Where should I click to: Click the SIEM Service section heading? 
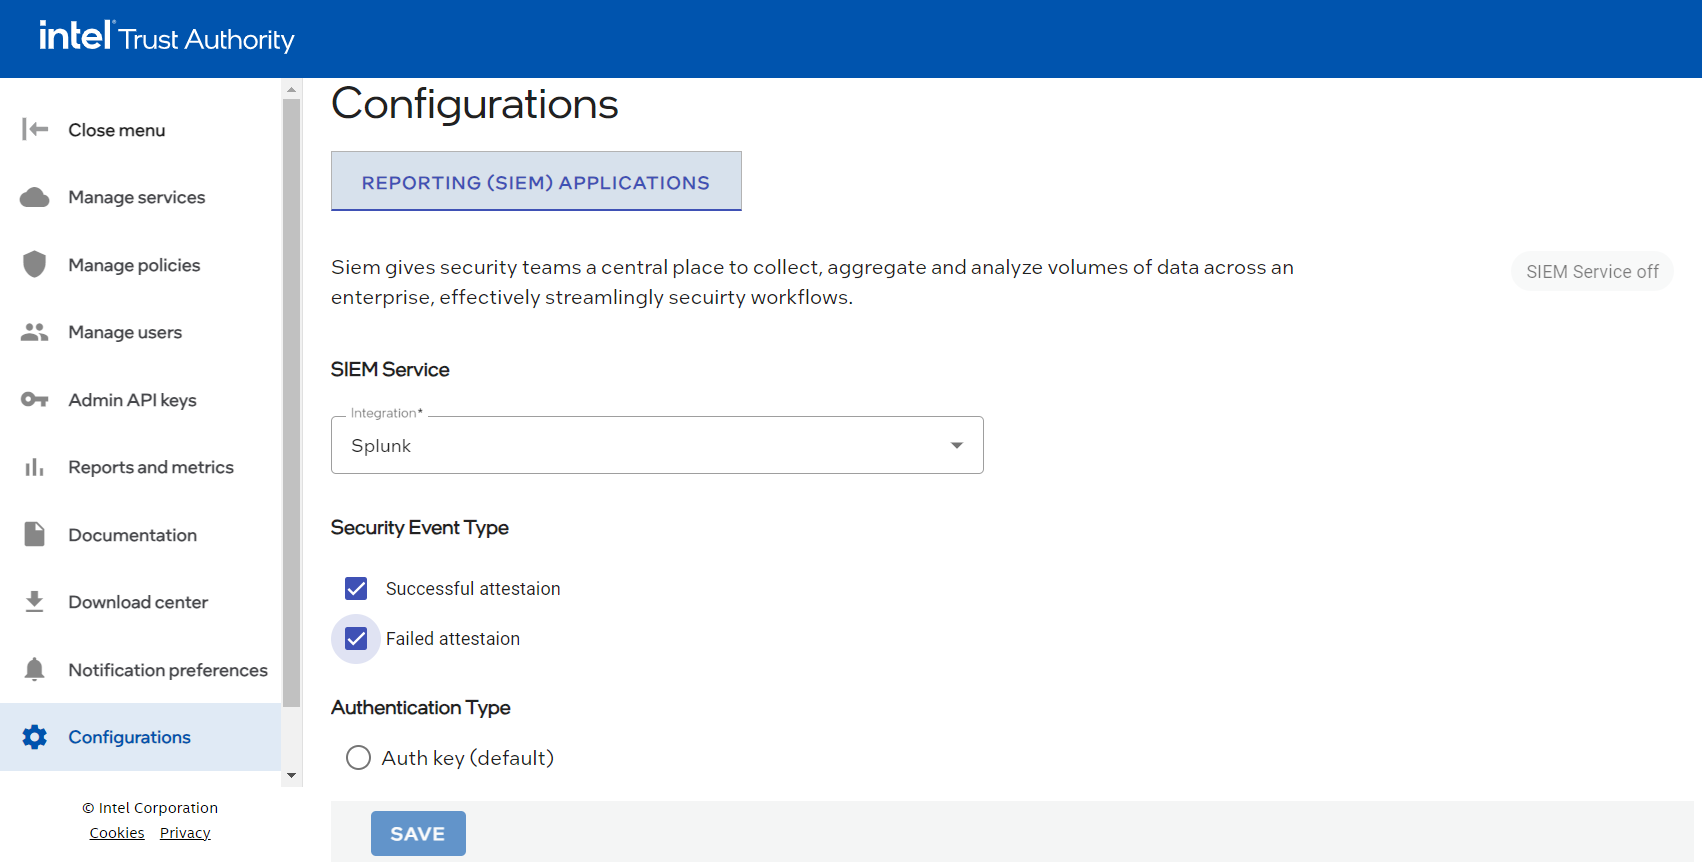click(x=390, y=369)
